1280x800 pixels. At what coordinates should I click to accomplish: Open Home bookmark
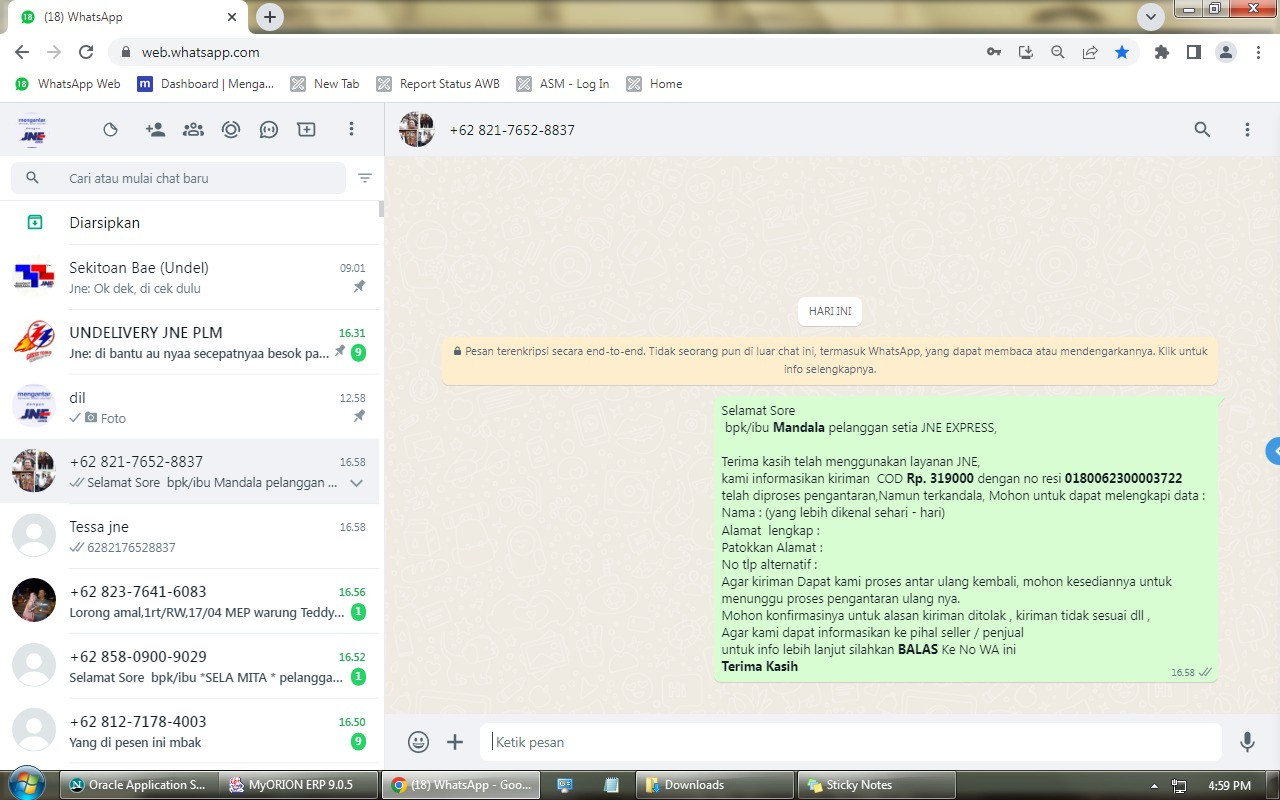pyautogui.click(x=654, y=84)
